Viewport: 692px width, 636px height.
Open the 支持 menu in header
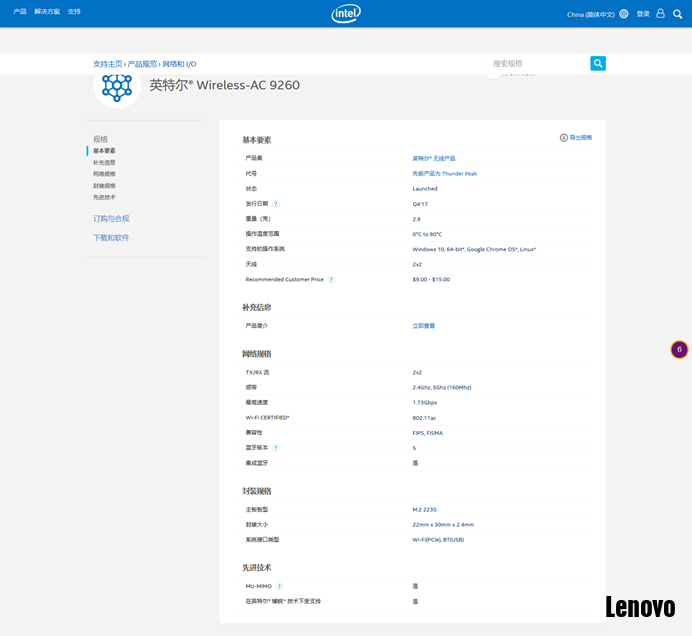pos(74,11)
